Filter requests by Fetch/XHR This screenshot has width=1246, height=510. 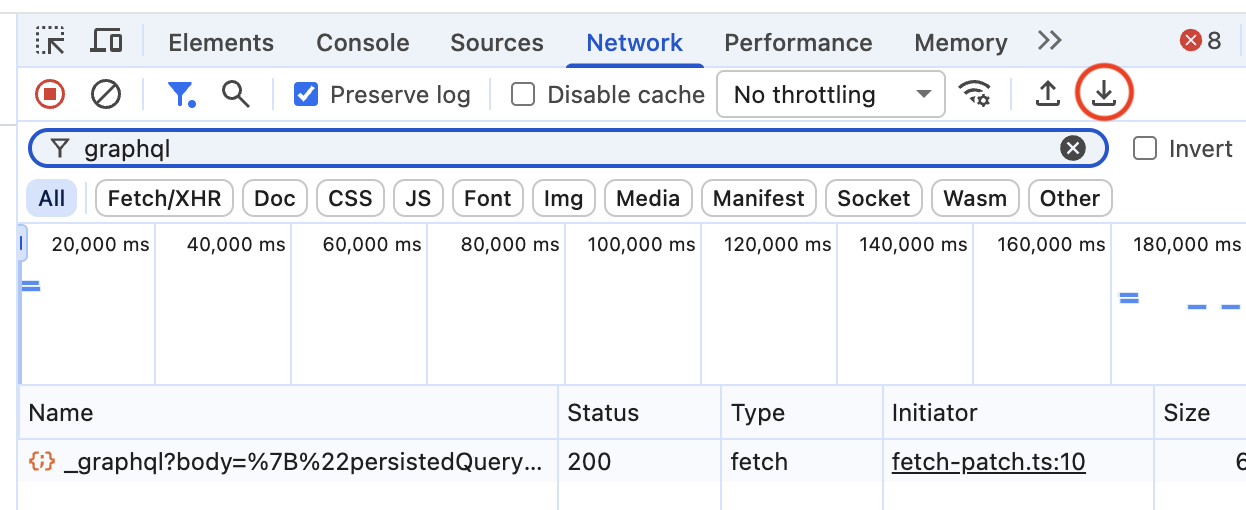(164, 198)
